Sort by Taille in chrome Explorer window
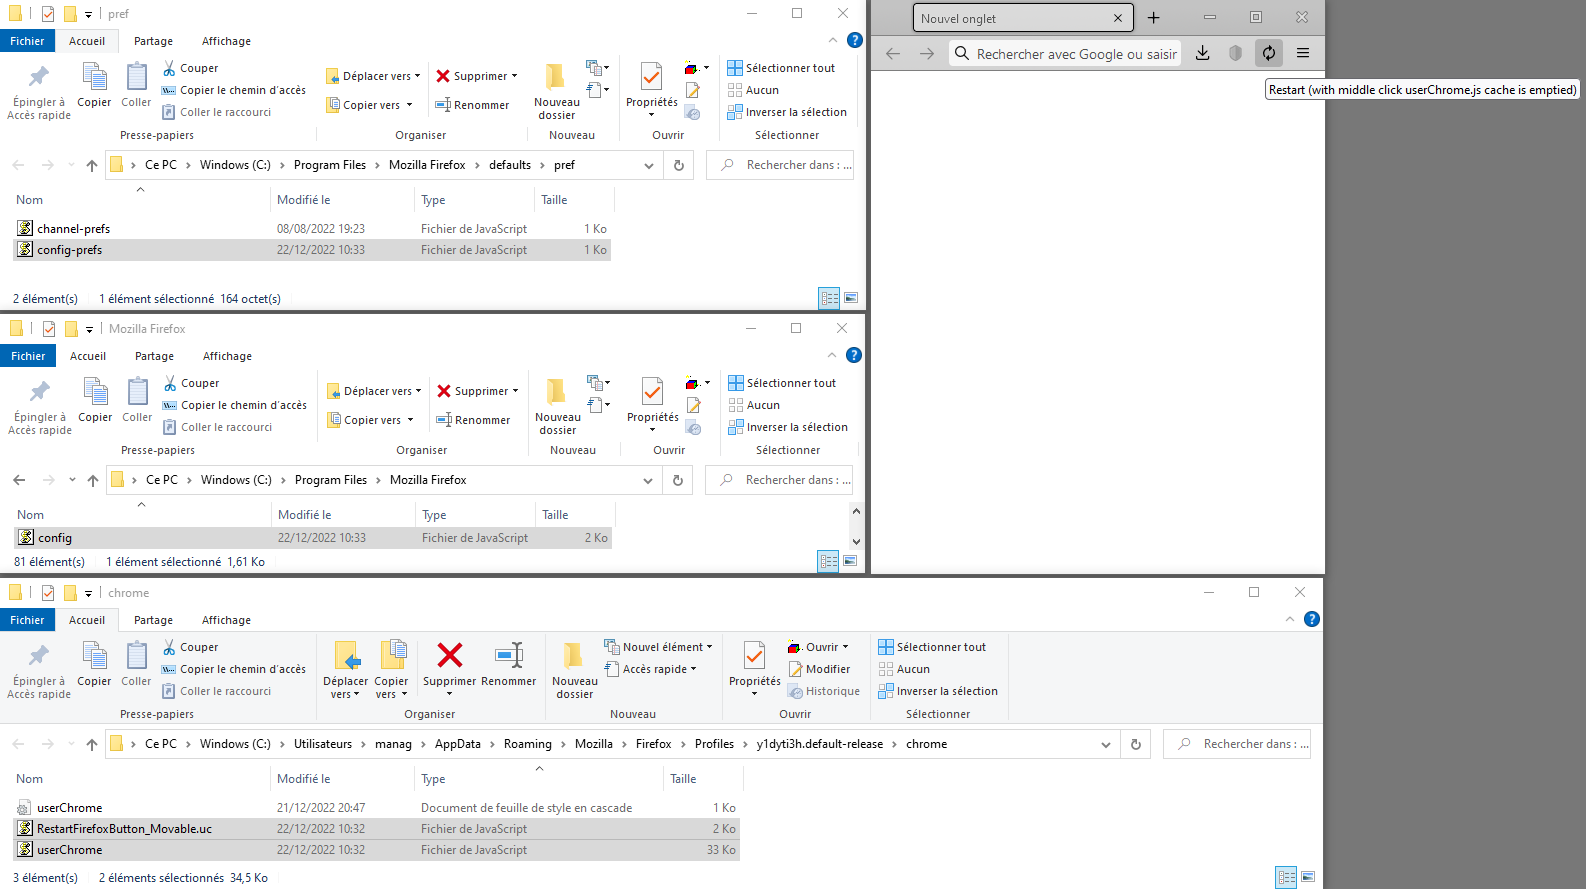The height and width of the screenshot is (889, 1586). tap(702, 779)
